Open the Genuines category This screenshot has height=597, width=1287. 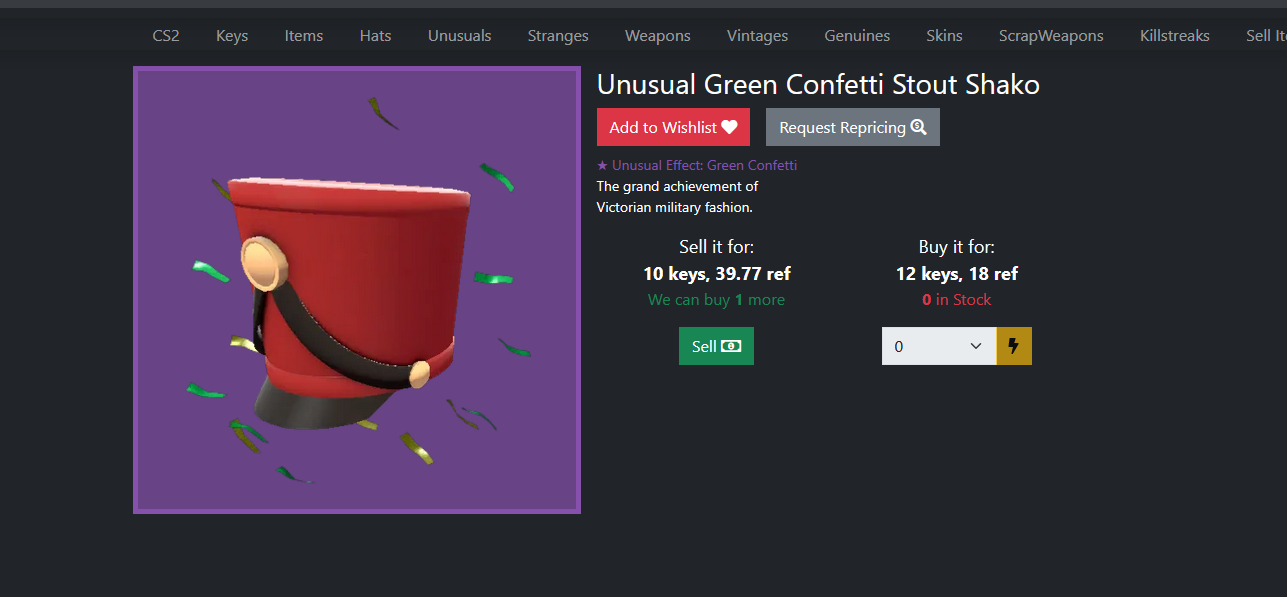click(x=857, y=35)
